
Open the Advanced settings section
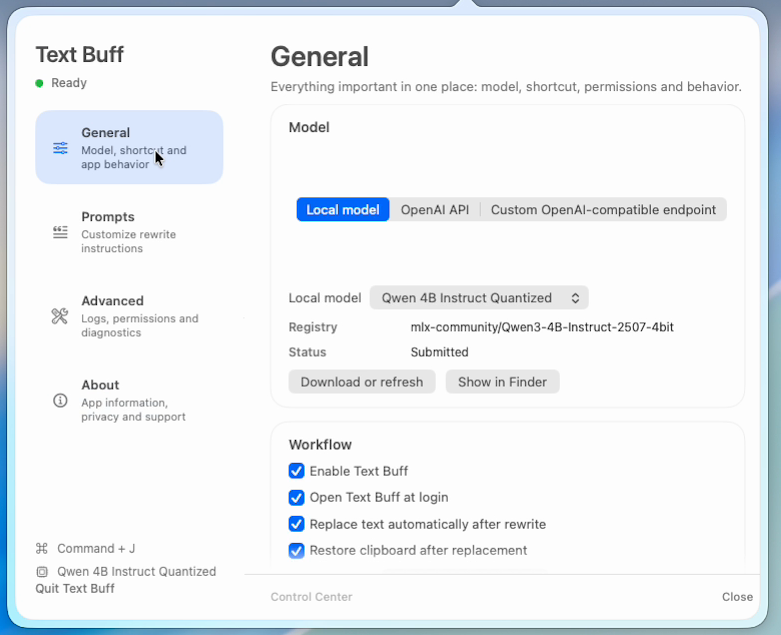[129, 316]
